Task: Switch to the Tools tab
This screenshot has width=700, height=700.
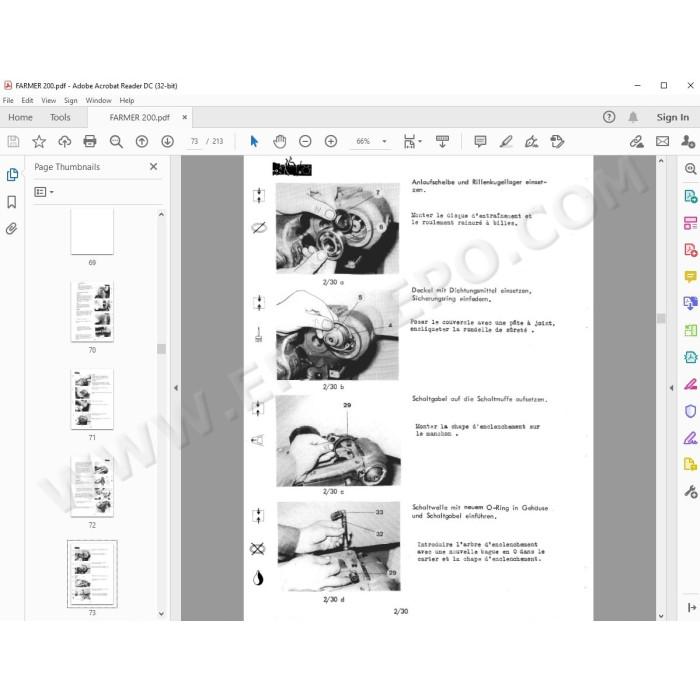Action: click(60, 117)
